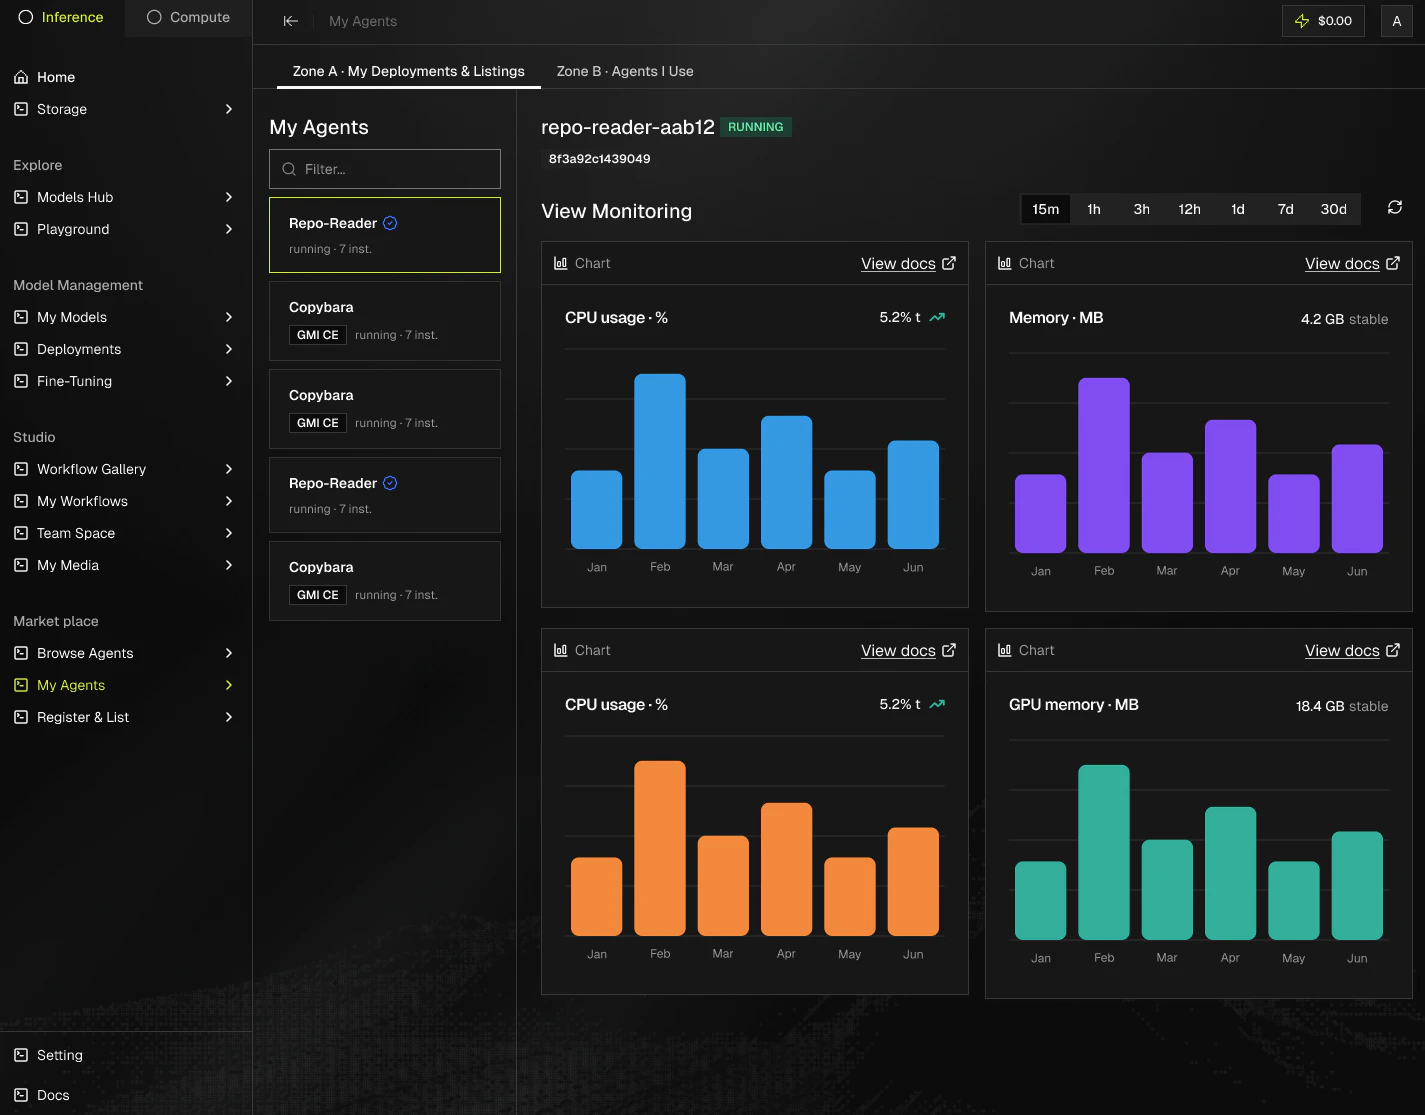Click the My Workflows sidebar icon
Screen dimensions: 1425x1115
(x=21, y=501)
